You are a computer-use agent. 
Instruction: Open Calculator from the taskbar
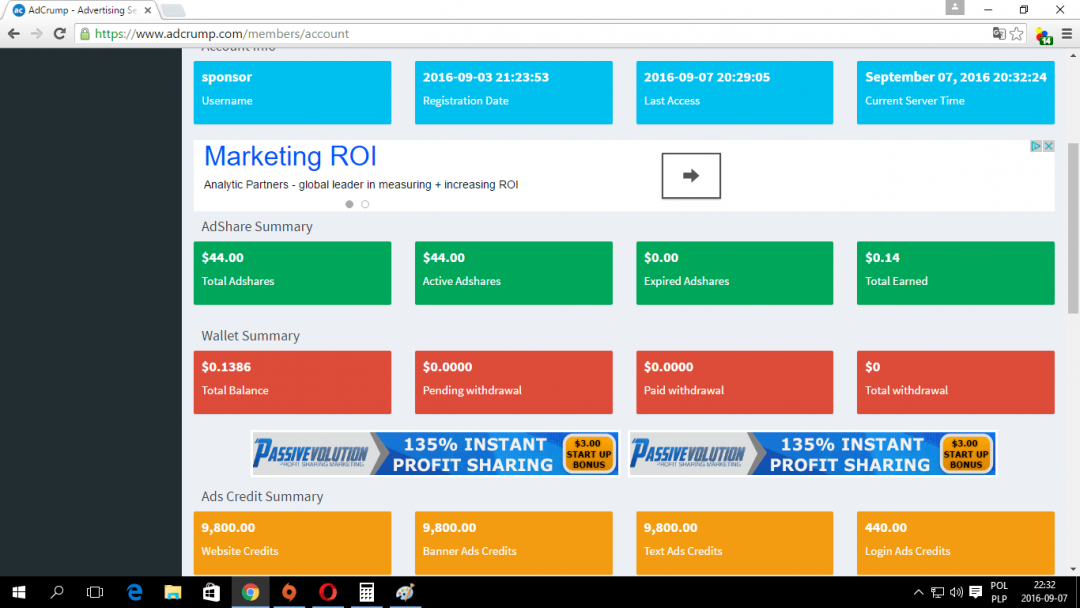tap(367, 592)
